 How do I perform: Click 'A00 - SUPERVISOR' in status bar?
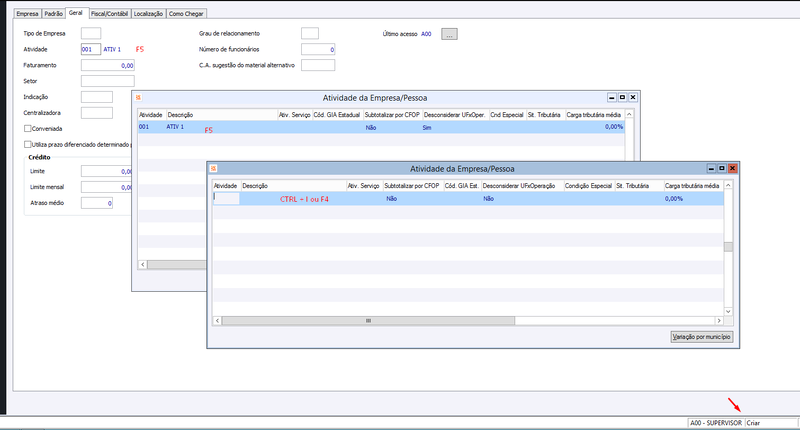coord(716,423)
